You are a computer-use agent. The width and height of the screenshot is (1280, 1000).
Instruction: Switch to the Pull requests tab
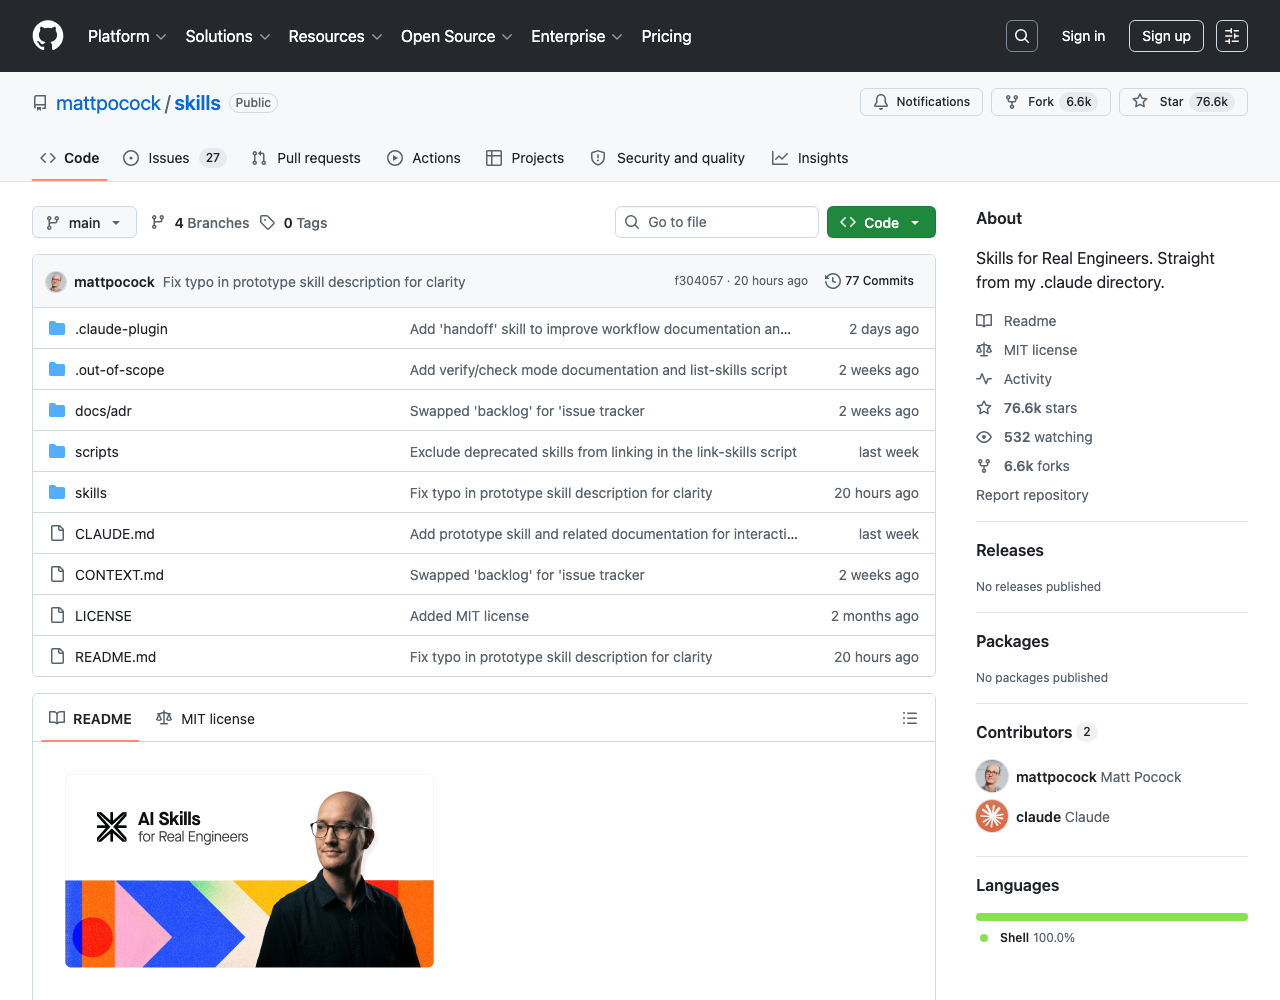click(x=306, y=158)
